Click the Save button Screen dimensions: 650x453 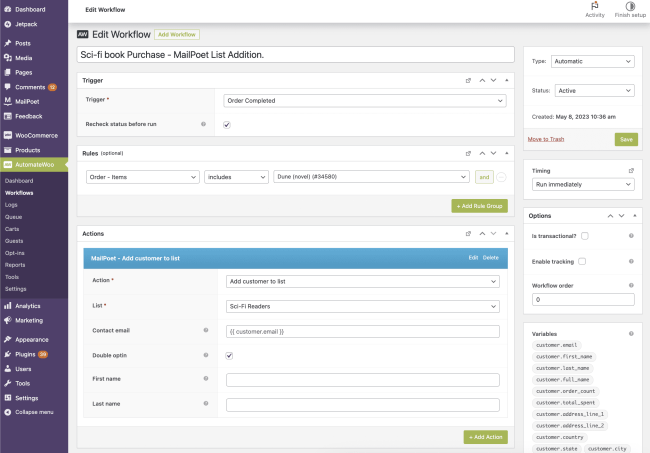pos(625,139)
